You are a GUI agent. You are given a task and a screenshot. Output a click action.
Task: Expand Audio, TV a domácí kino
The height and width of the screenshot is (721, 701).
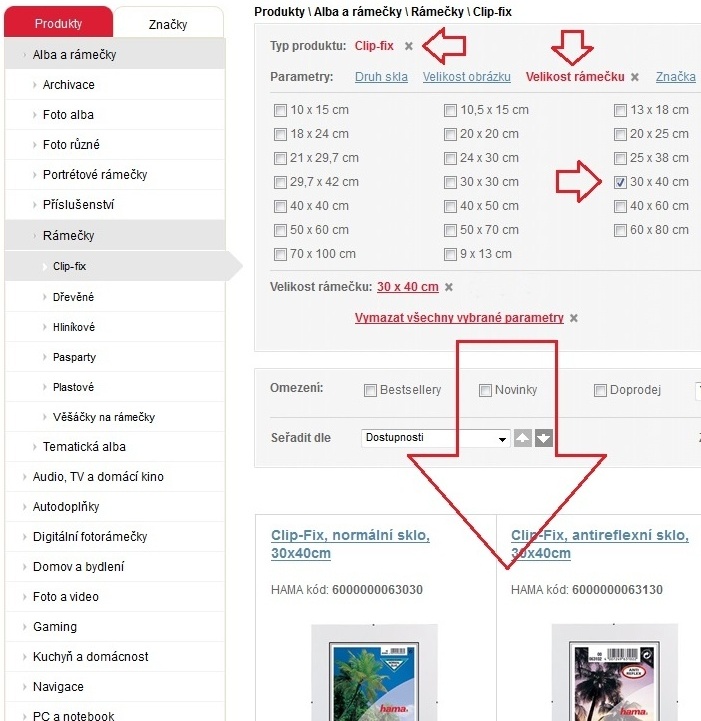coord(115,476)
